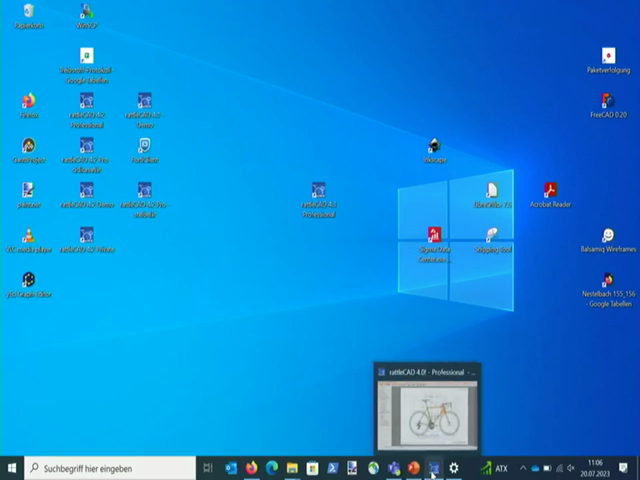Viewport: 640px width, 480px height.
Task: Click the rattleCAD 4.0 window preview thumbnail
Action: (427, 410)
